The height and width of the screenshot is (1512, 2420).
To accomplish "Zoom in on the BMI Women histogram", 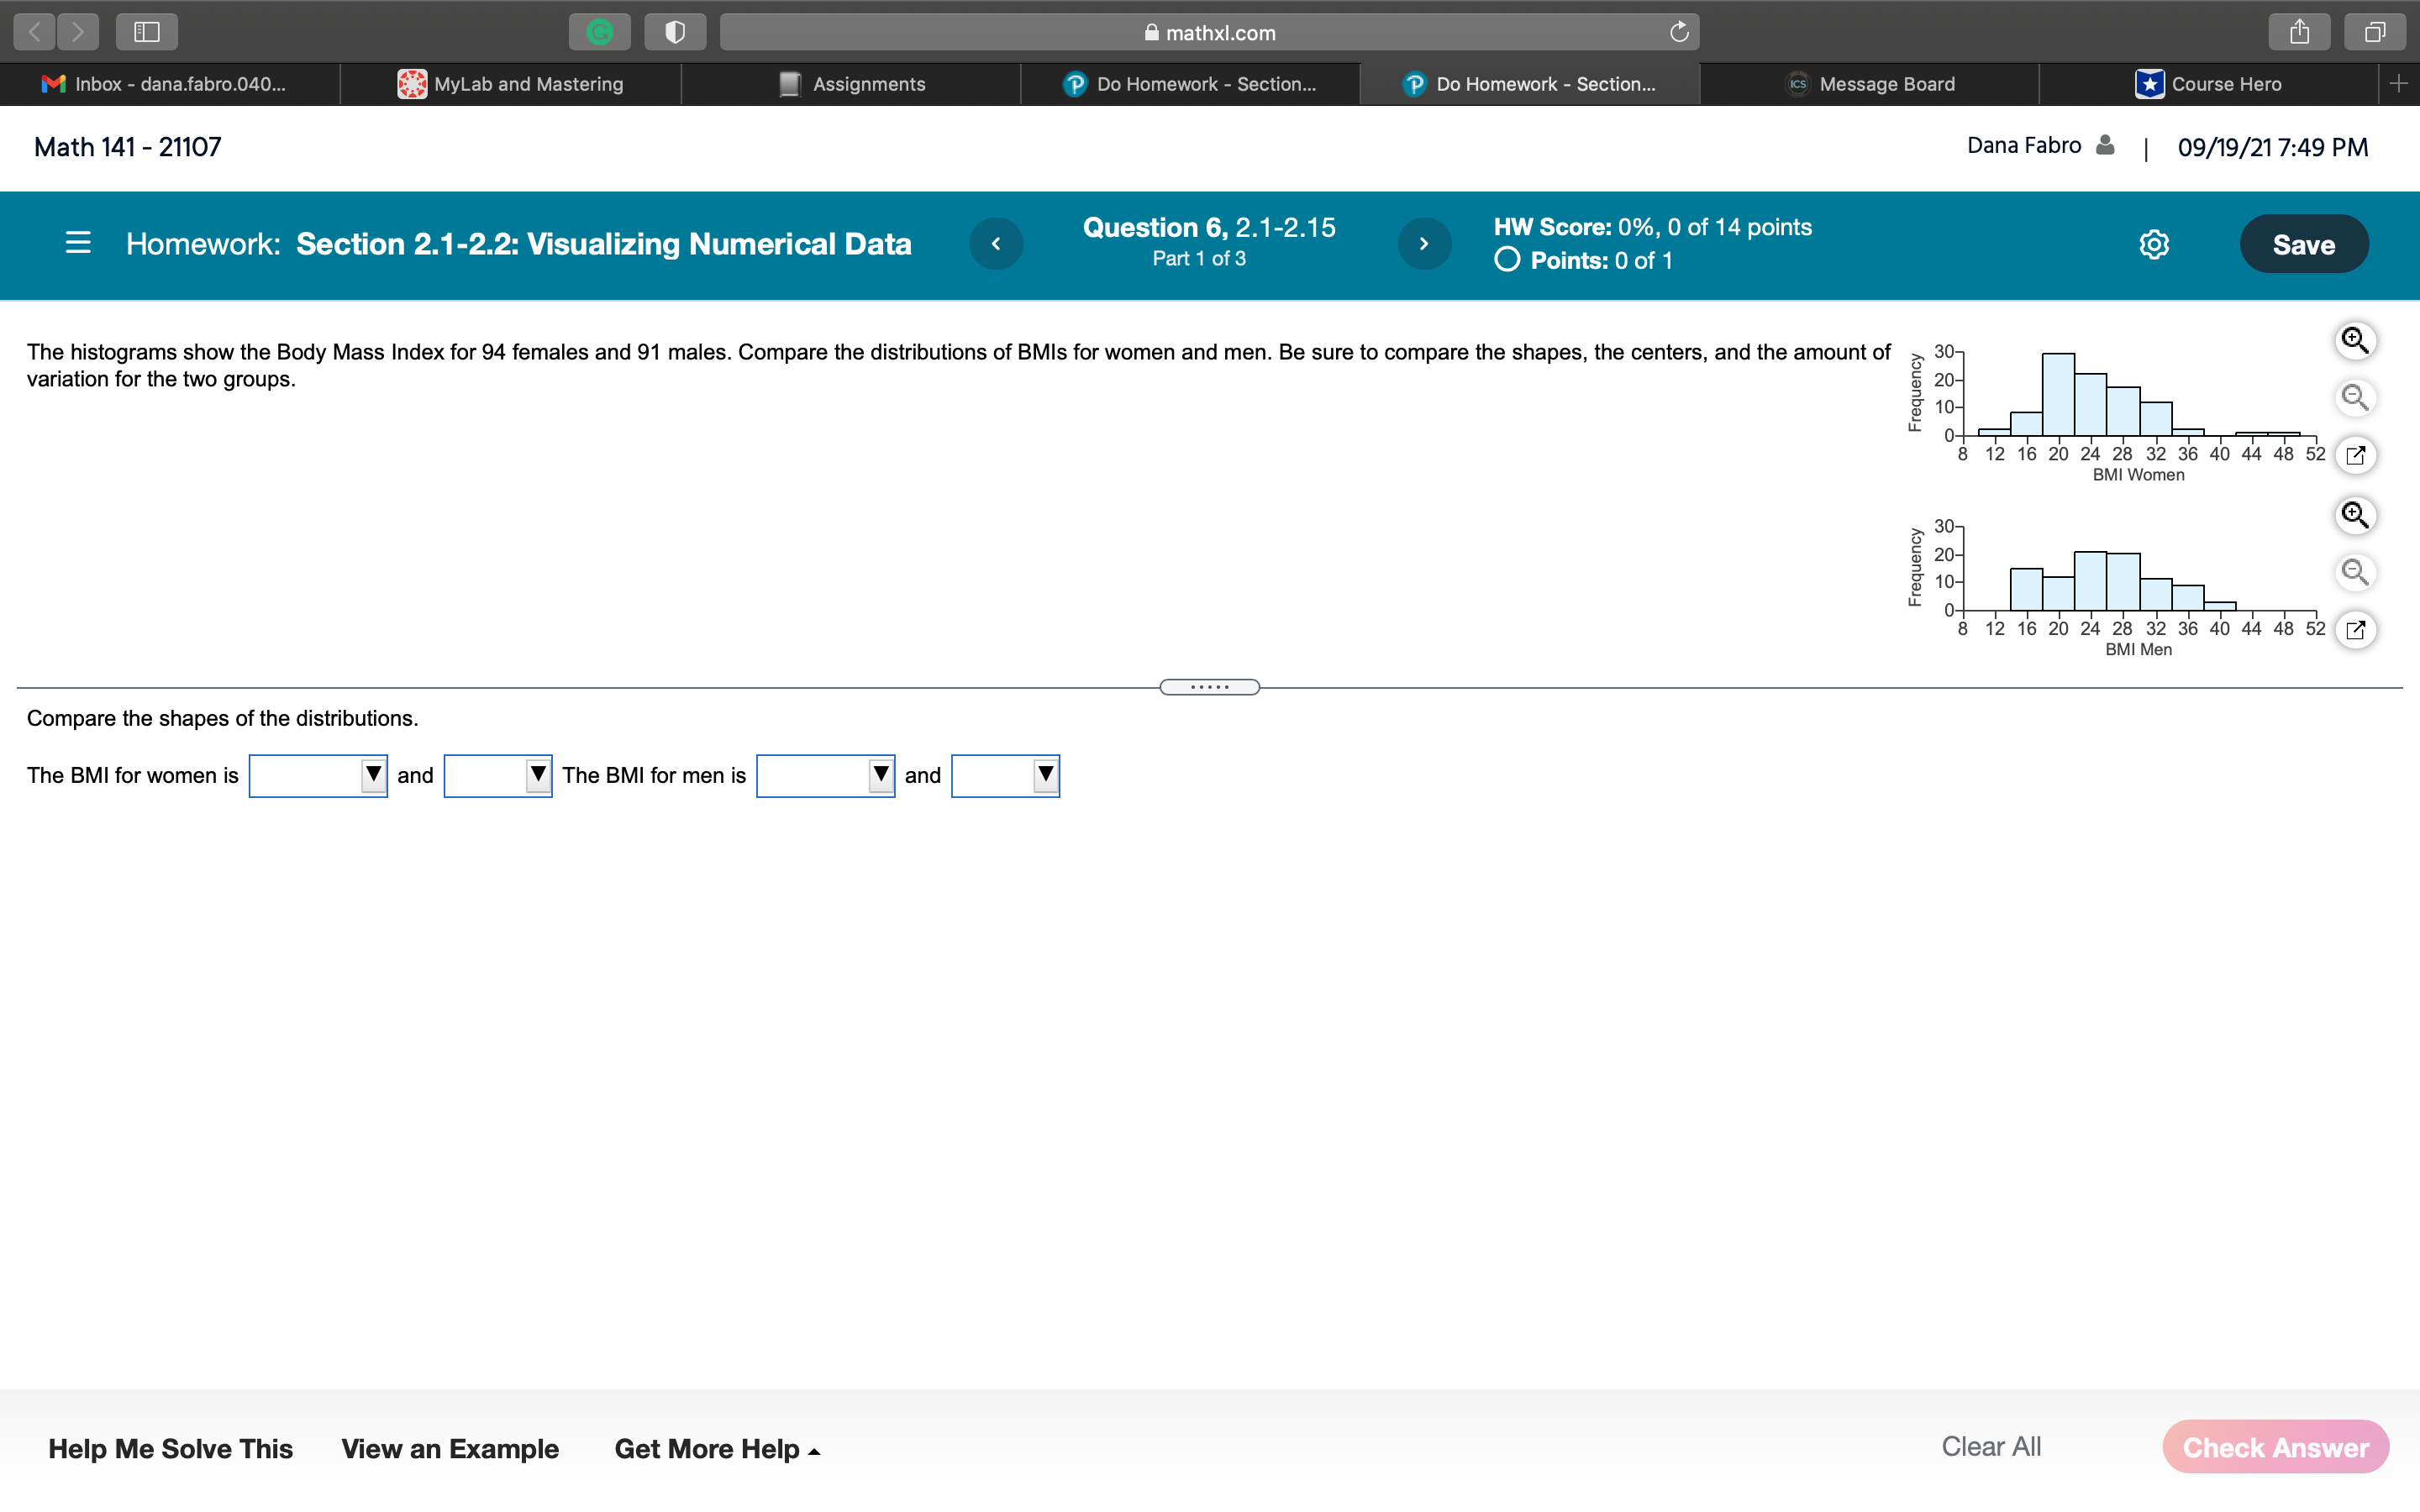I will pos(2354,341).
